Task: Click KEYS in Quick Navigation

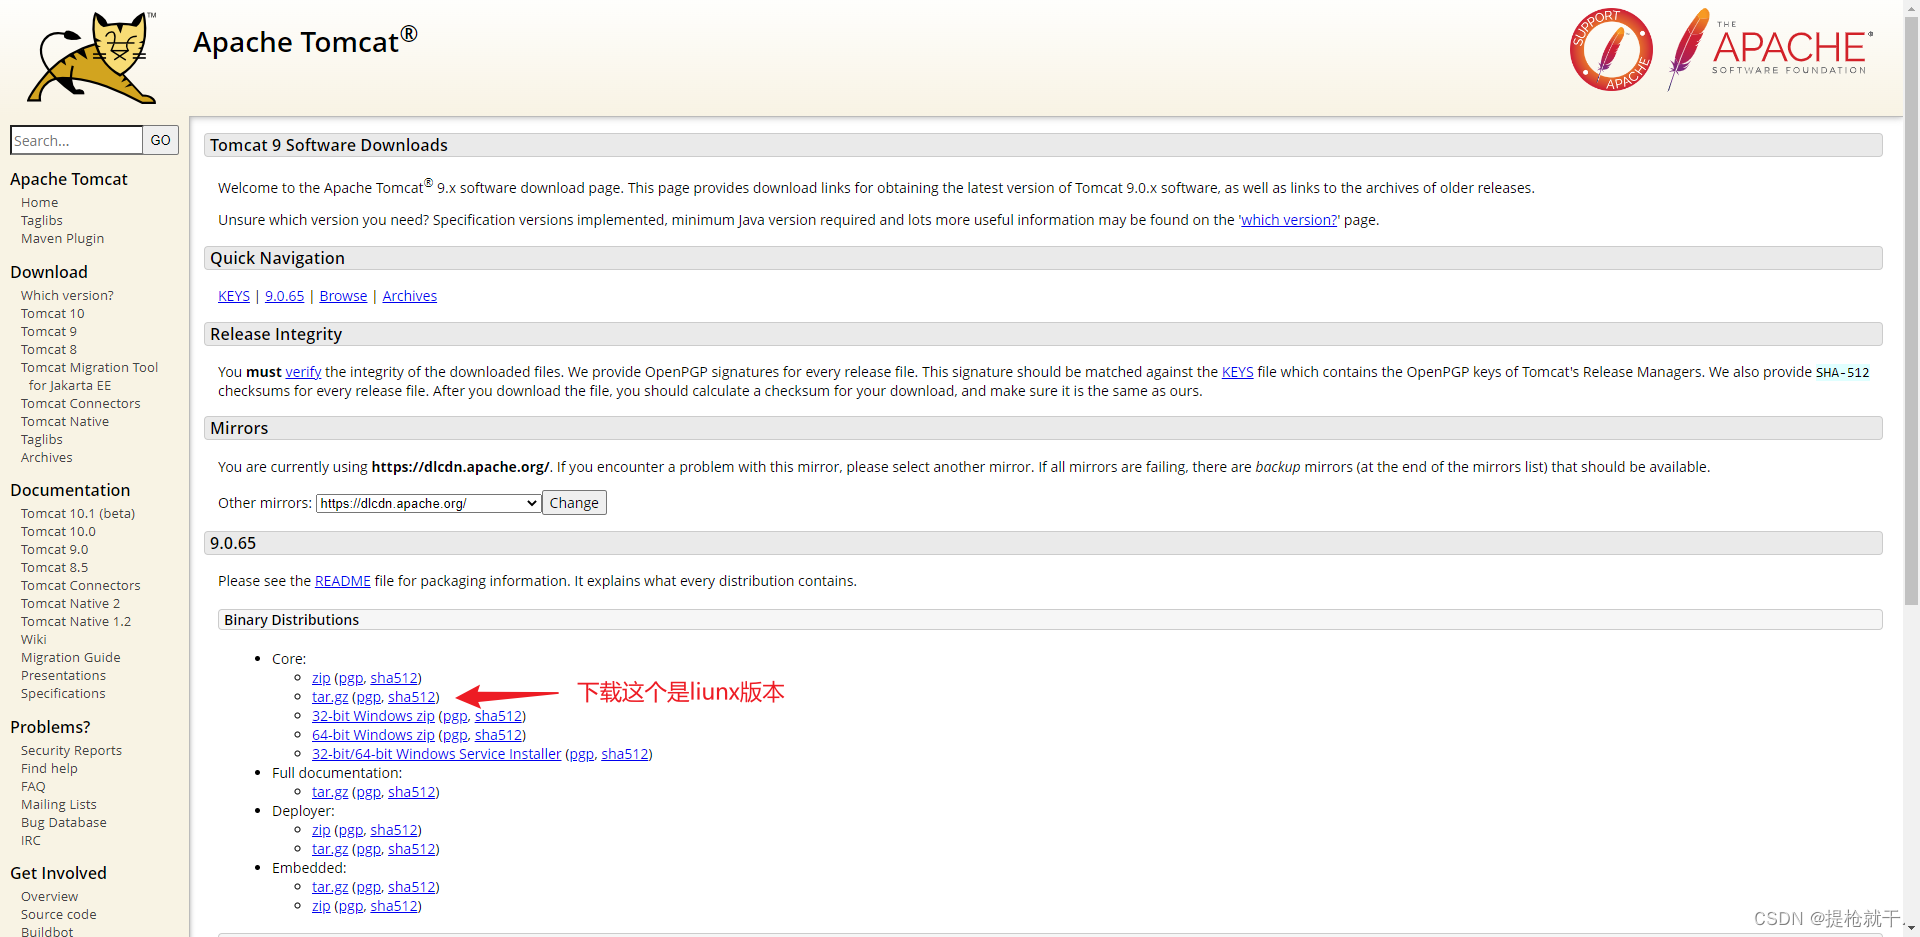Action: [234, 296]
